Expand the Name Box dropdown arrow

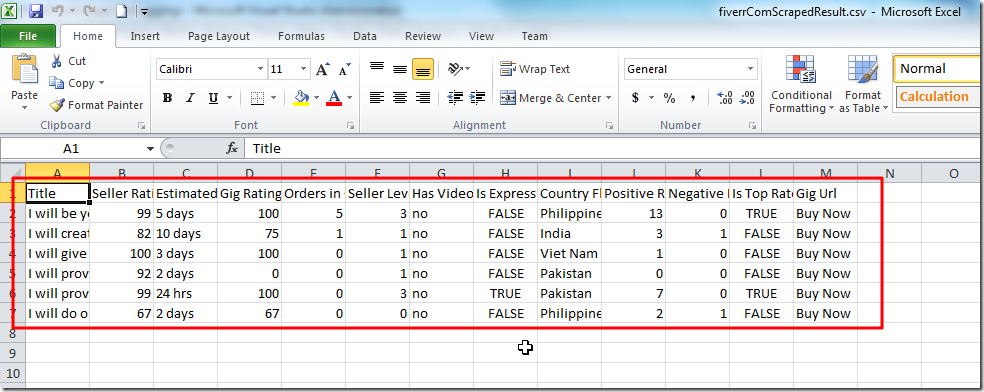[150, 149]
